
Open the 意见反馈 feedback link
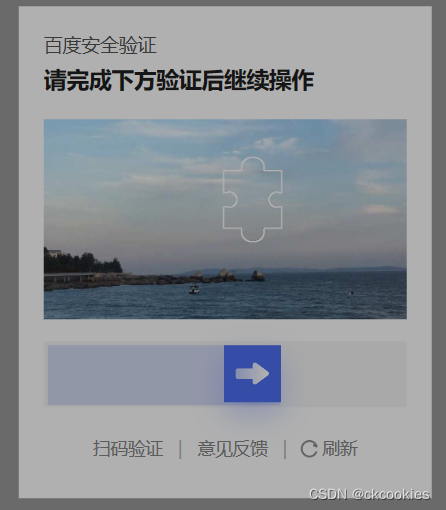(233, 448)
